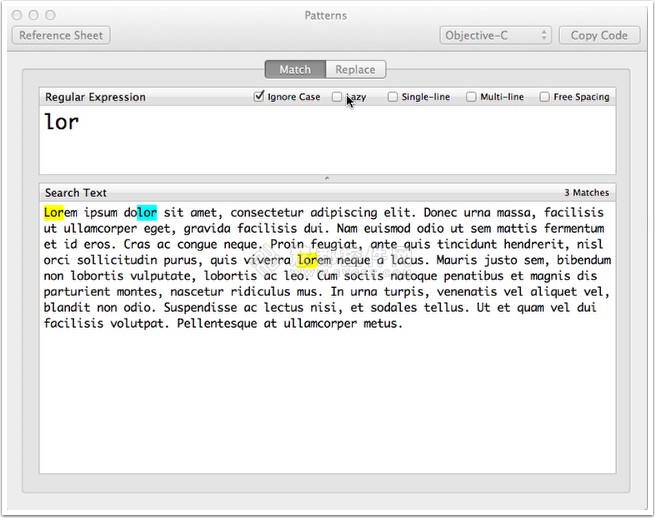Click the word 'parturient' in search text
Image resolution: width=655 pixels, height=518 pixels.
[x=77, y=292]
